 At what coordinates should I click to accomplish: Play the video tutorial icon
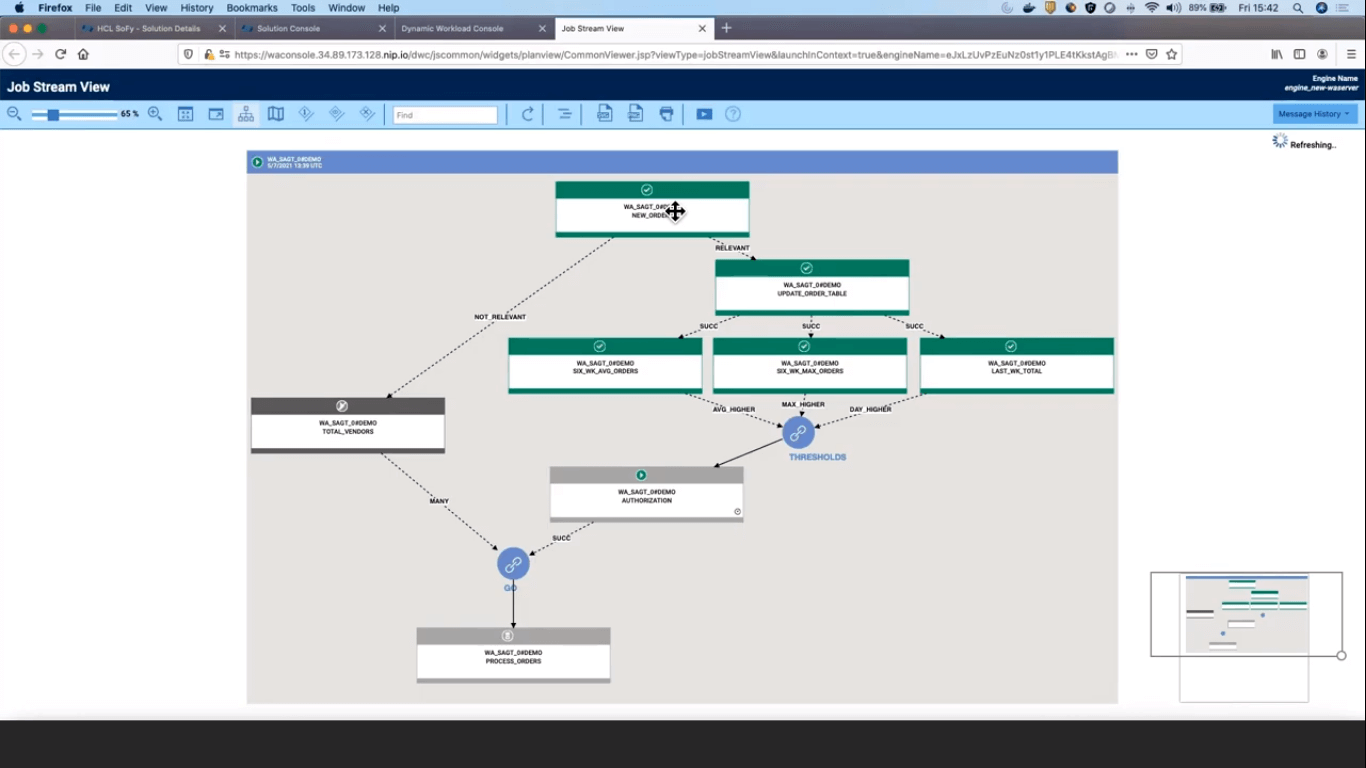coord(704,115)
